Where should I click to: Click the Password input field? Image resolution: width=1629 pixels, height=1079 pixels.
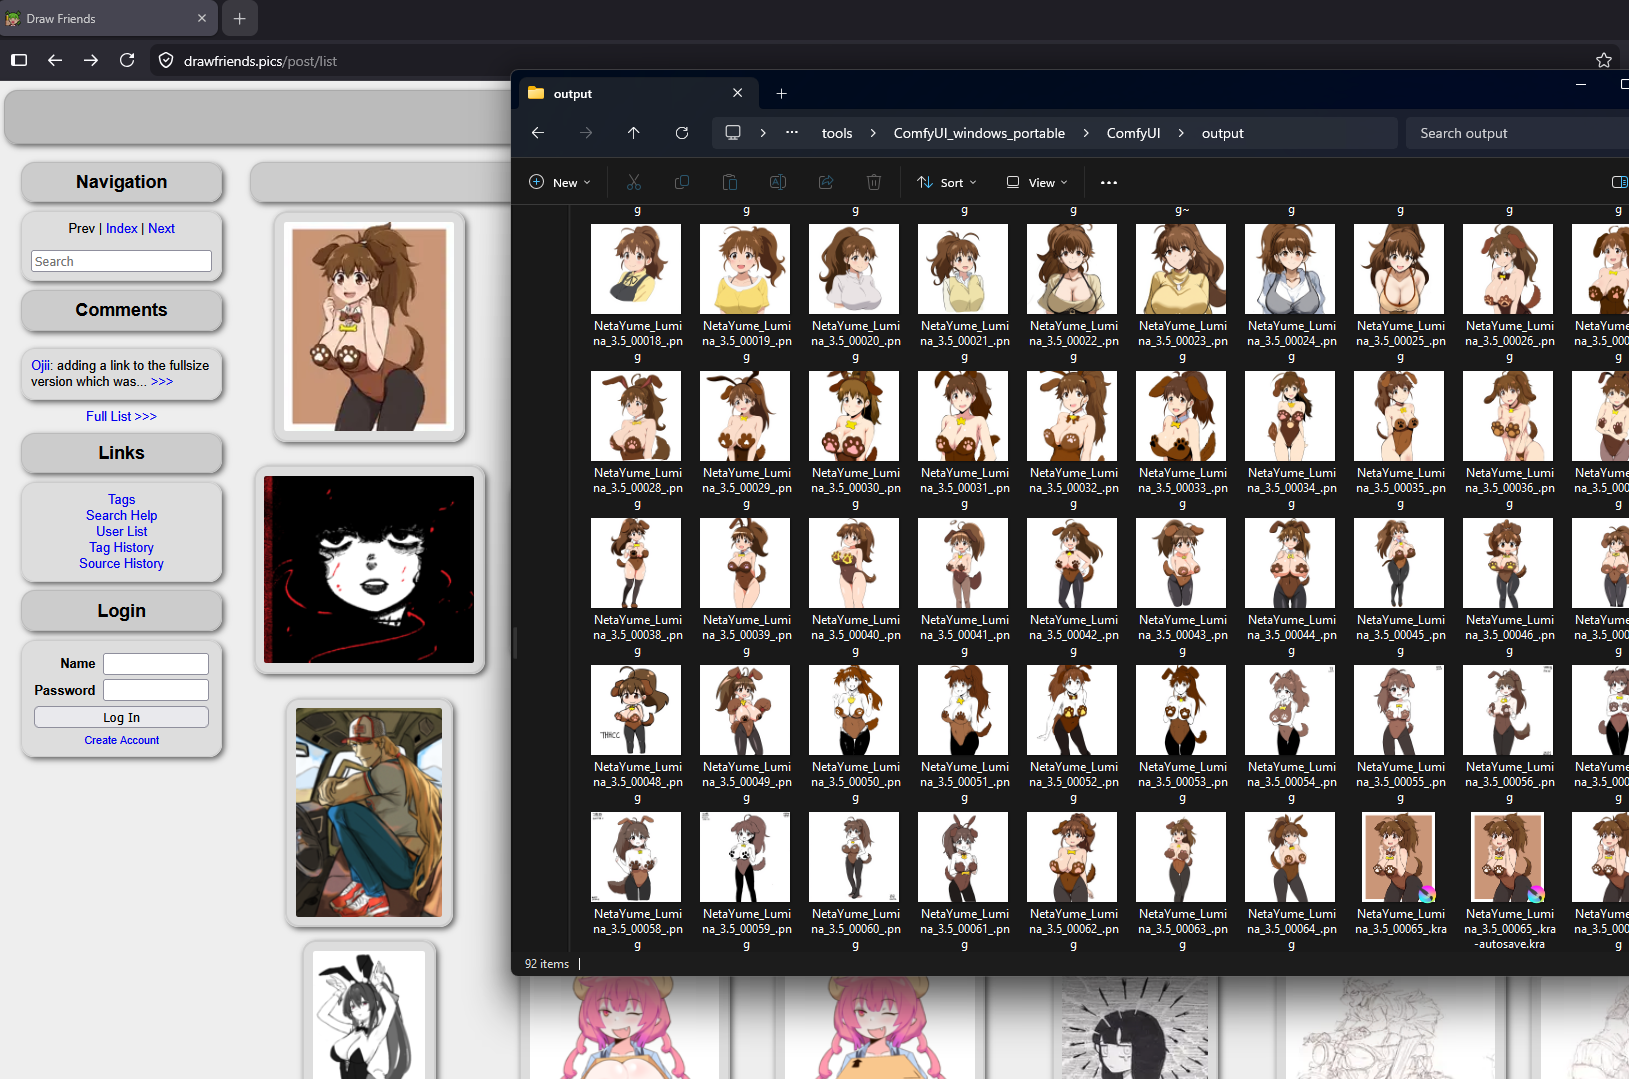pyautogui.click(x=156, y=690)
